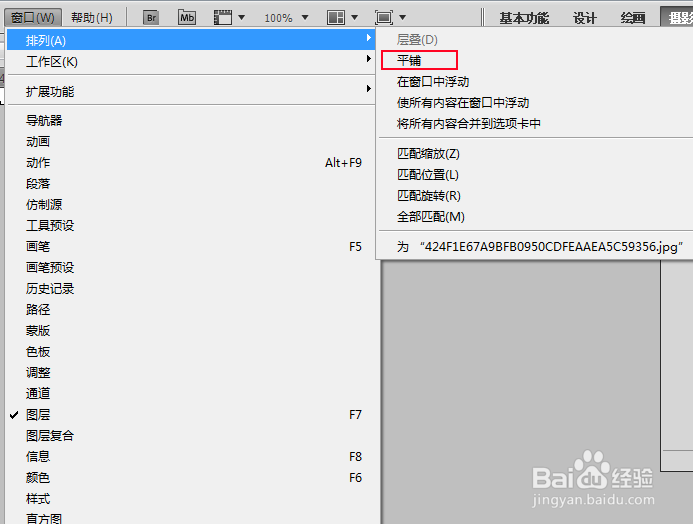
Task: Launch Bridge with the Br icon
Action: pos(151,18)
